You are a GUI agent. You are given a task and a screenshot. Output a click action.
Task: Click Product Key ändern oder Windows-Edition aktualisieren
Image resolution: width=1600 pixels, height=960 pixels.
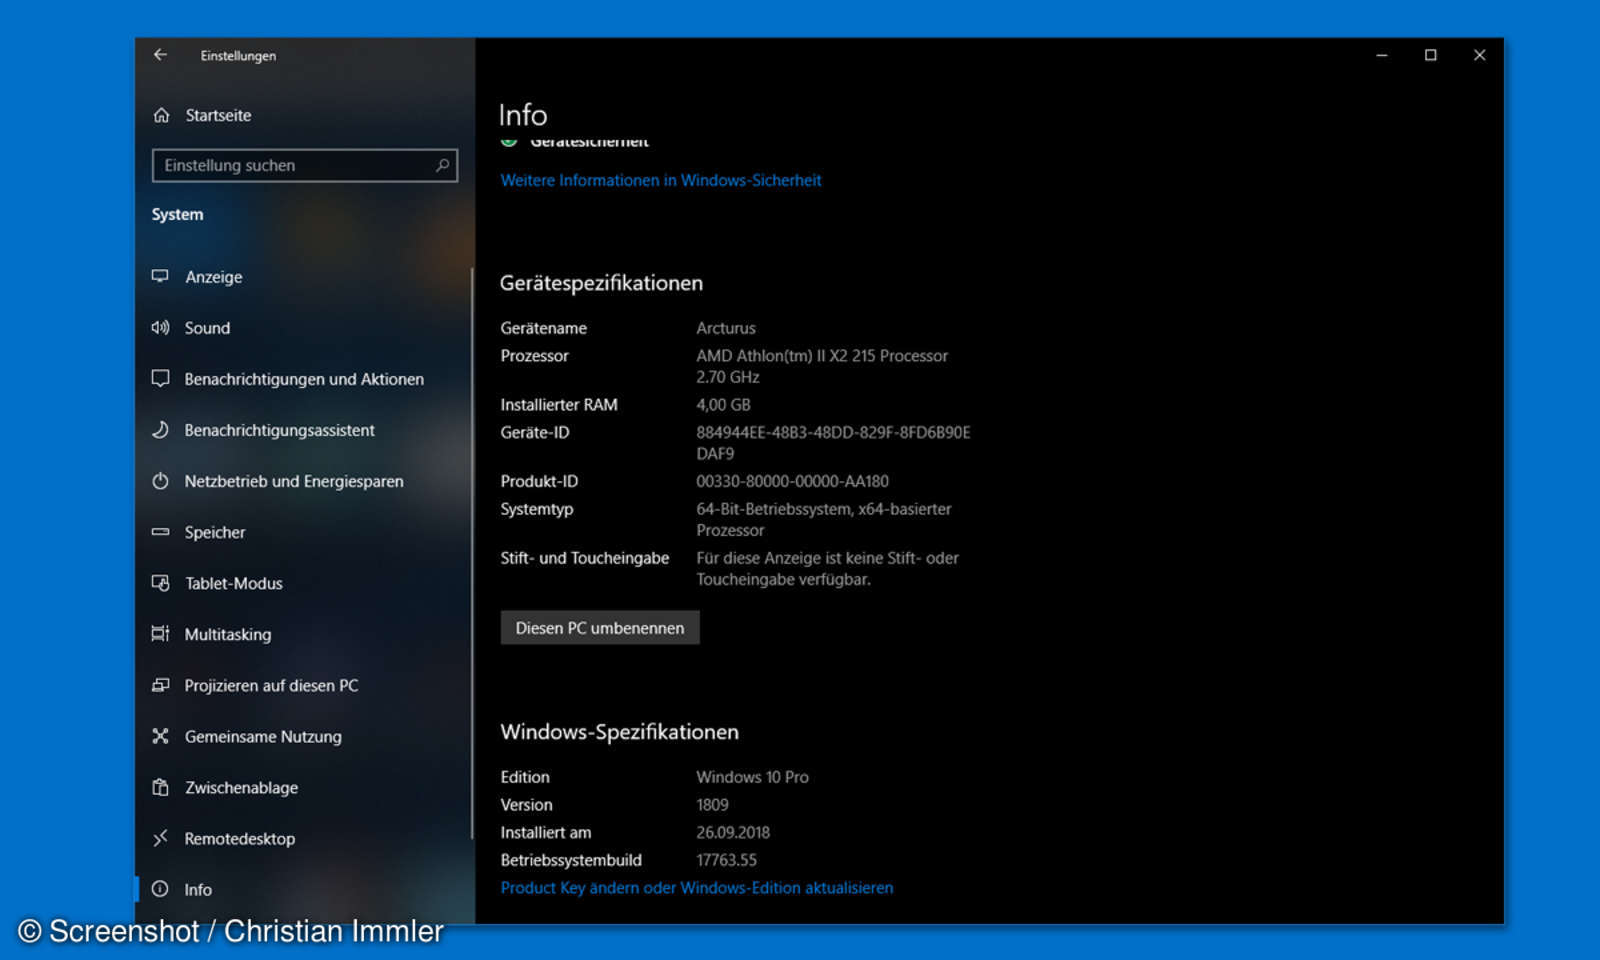point(697,888)
